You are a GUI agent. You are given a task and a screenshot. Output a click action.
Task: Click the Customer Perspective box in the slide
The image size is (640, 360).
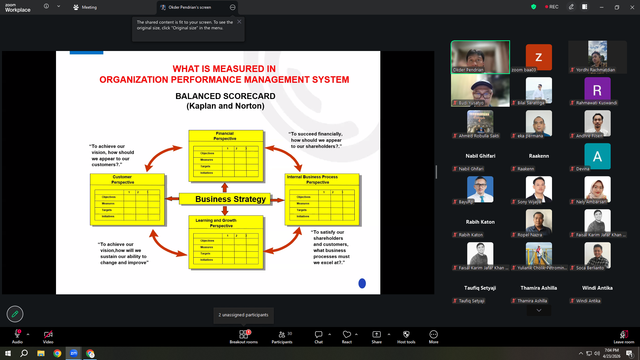127,199
